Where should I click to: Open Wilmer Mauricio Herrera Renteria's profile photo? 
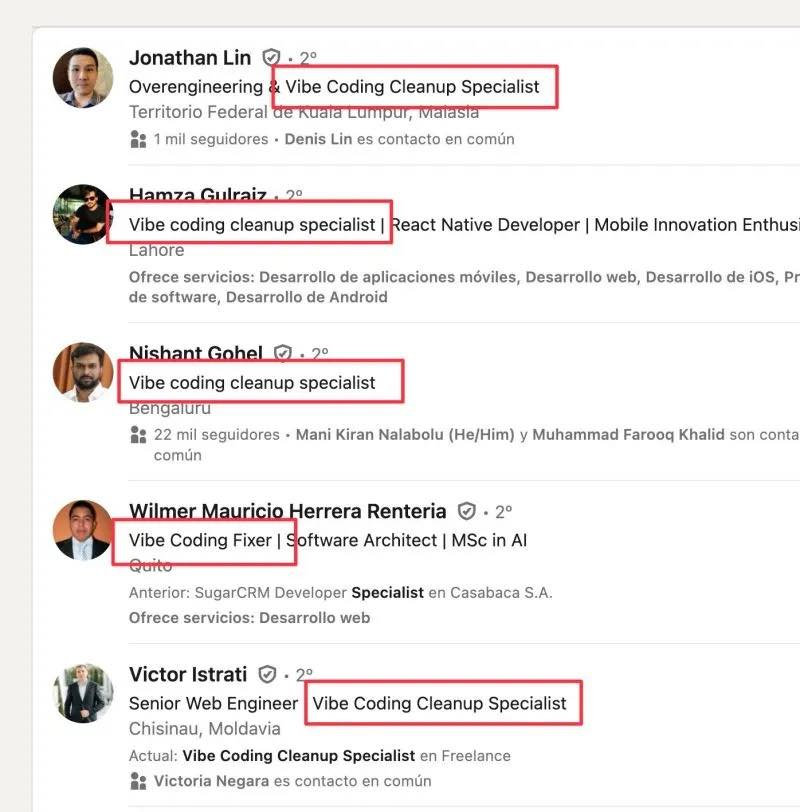[83, 530]
